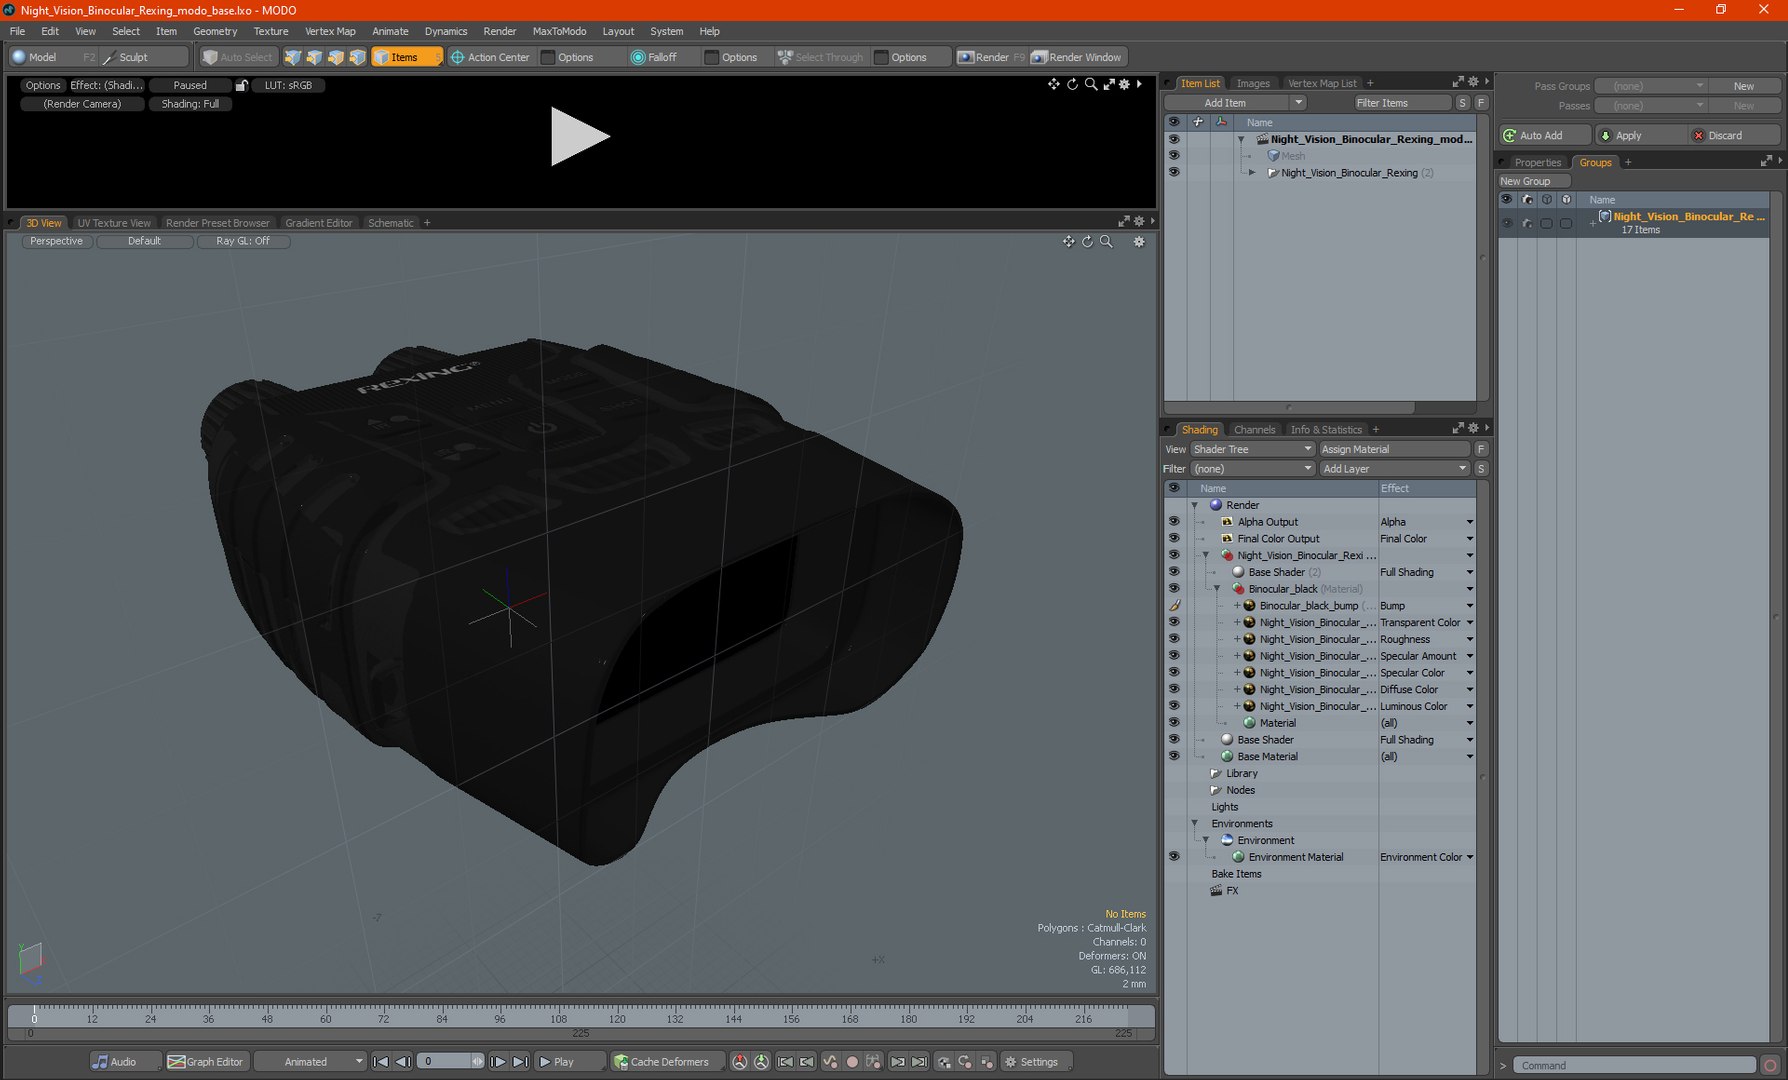Open the Render menu

pyautogui.click(x=500, y=31)
